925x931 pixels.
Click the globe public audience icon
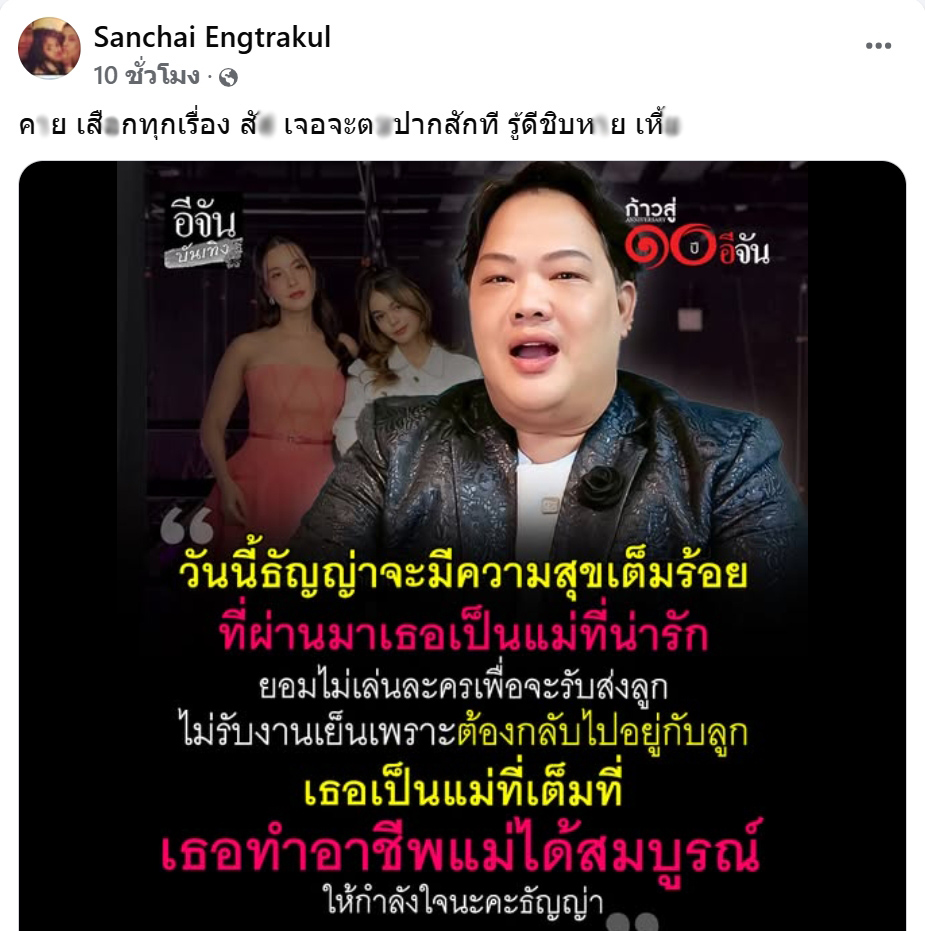click(229, 77)
